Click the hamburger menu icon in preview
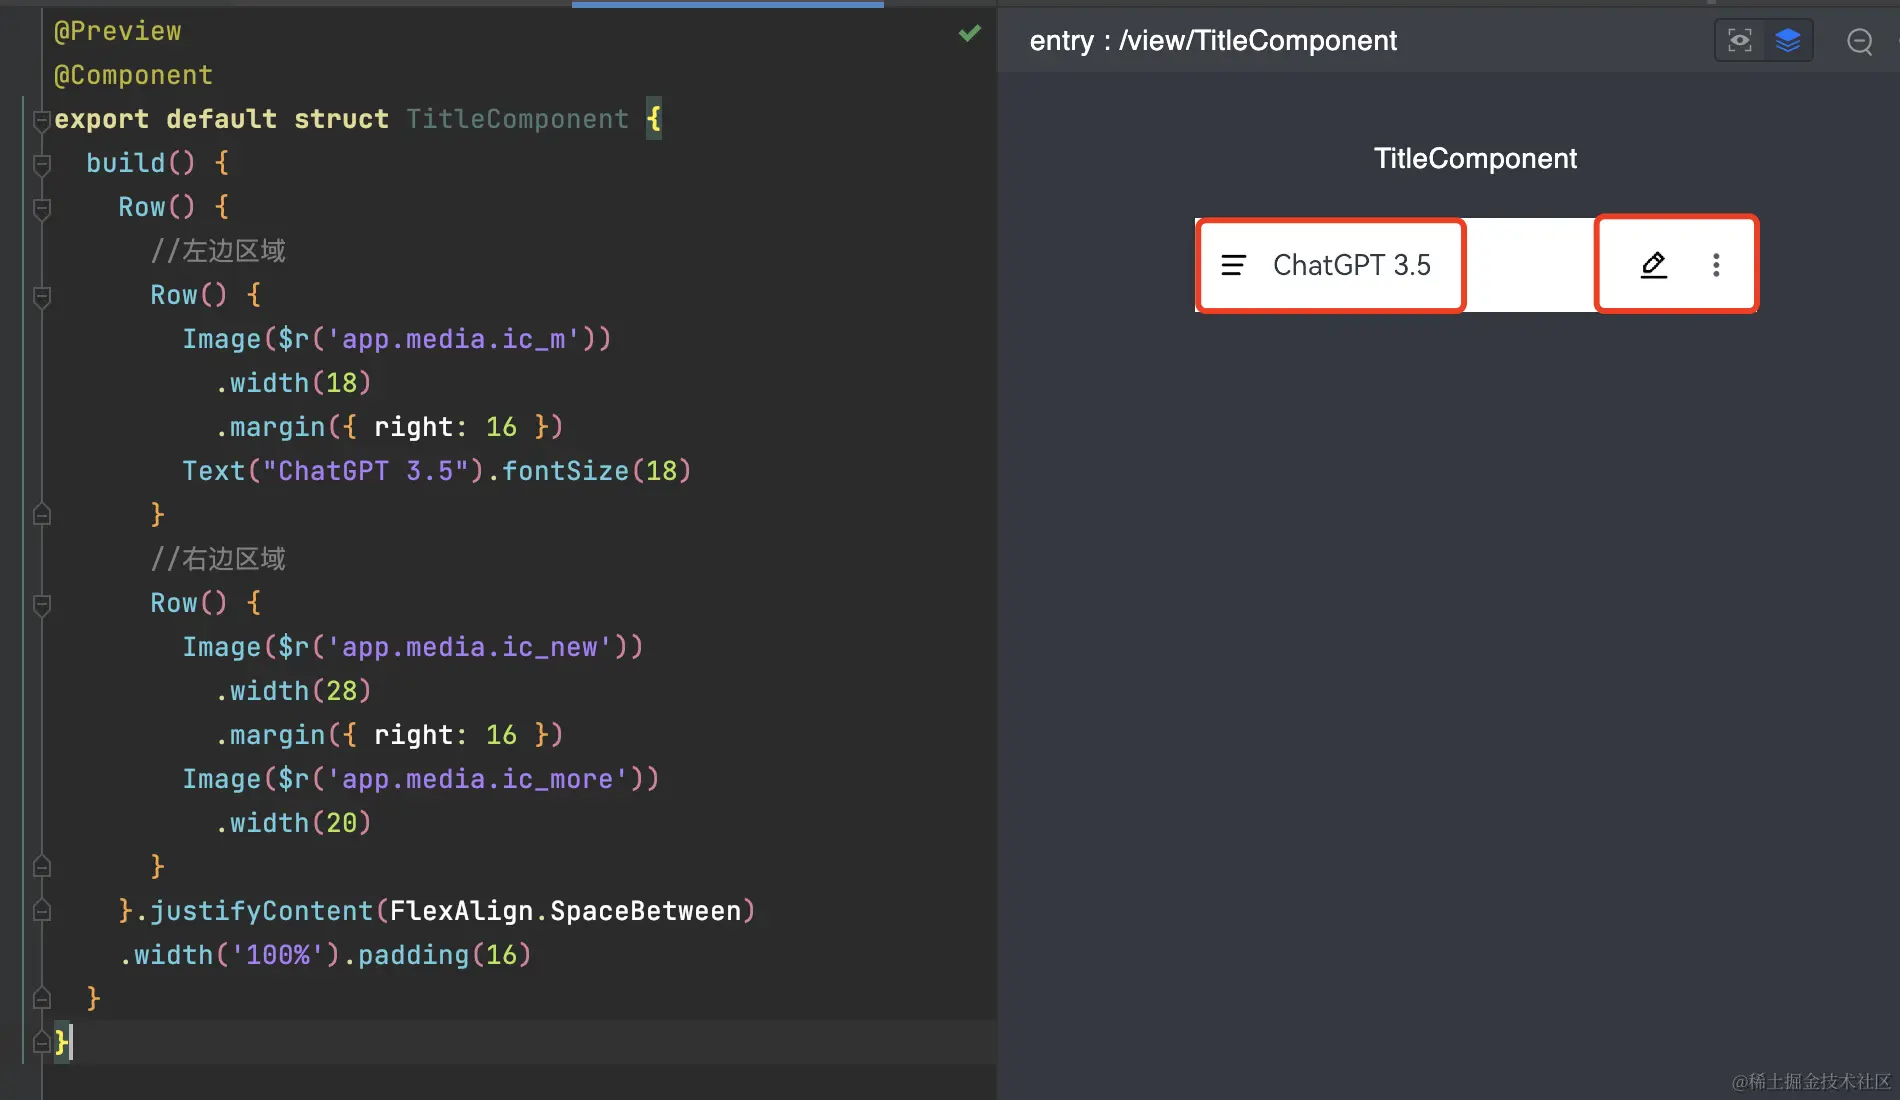This screenshot has width=1900, height=1100. pyautogui.click(x=1234, y=265)
